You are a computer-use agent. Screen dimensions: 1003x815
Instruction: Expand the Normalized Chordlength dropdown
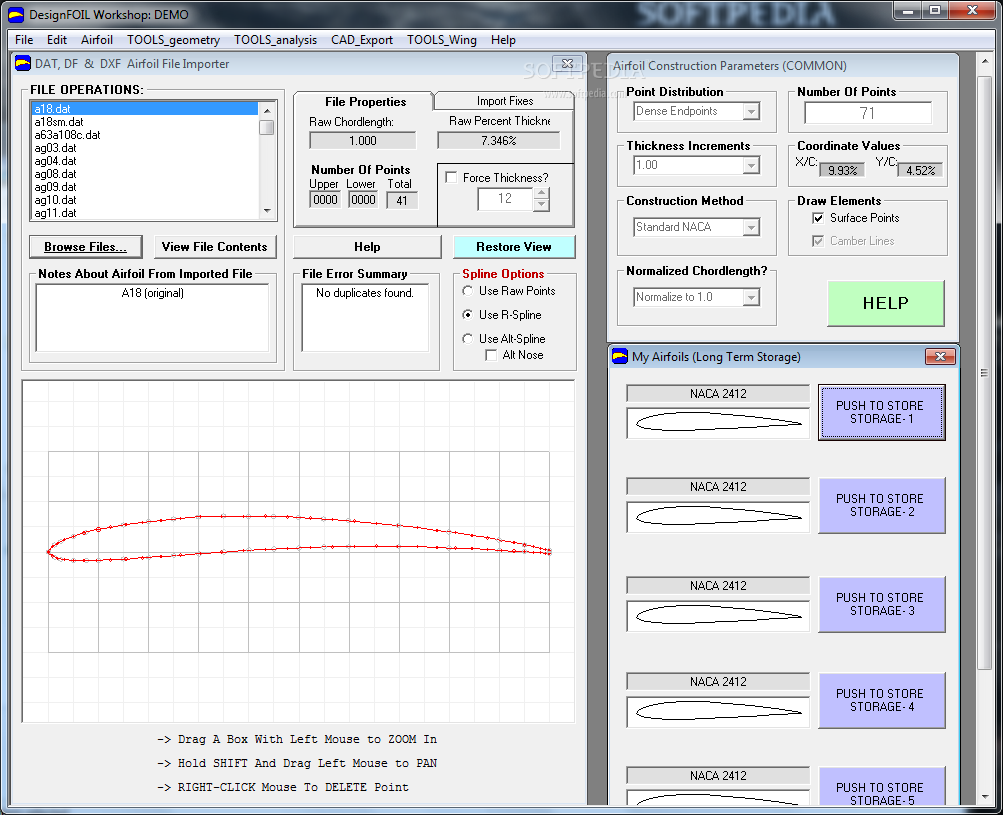(752, 297)
